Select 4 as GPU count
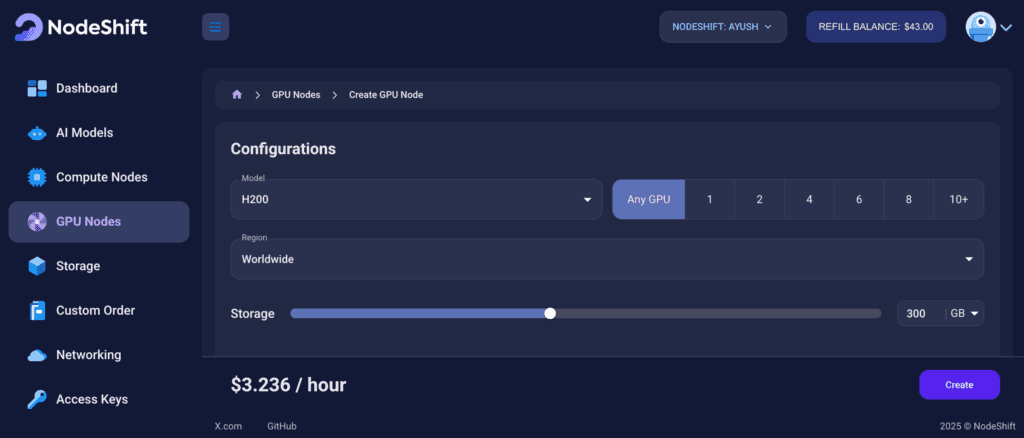Screen dimensions: 1024x438 809,199
